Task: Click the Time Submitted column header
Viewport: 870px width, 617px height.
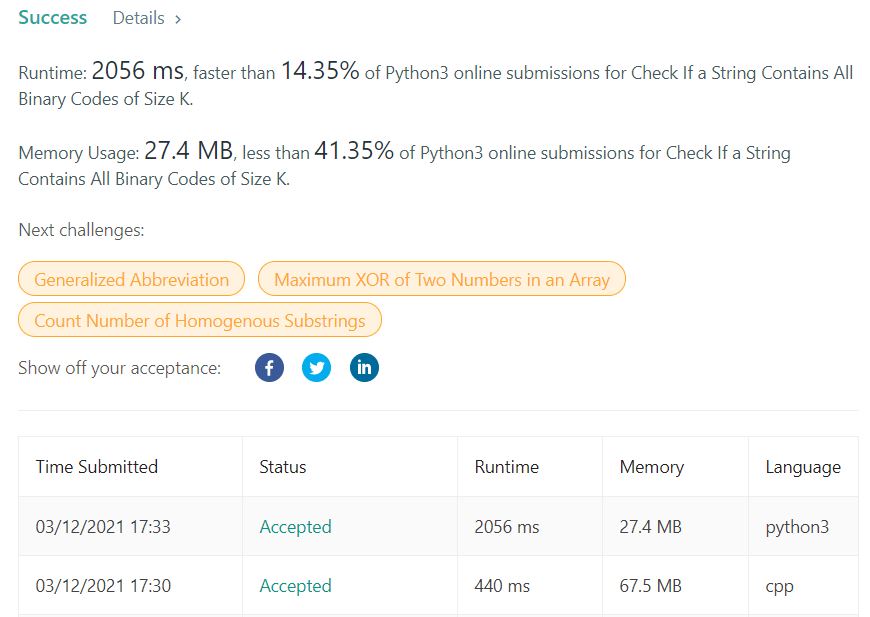Action: (x=97, y=467)
